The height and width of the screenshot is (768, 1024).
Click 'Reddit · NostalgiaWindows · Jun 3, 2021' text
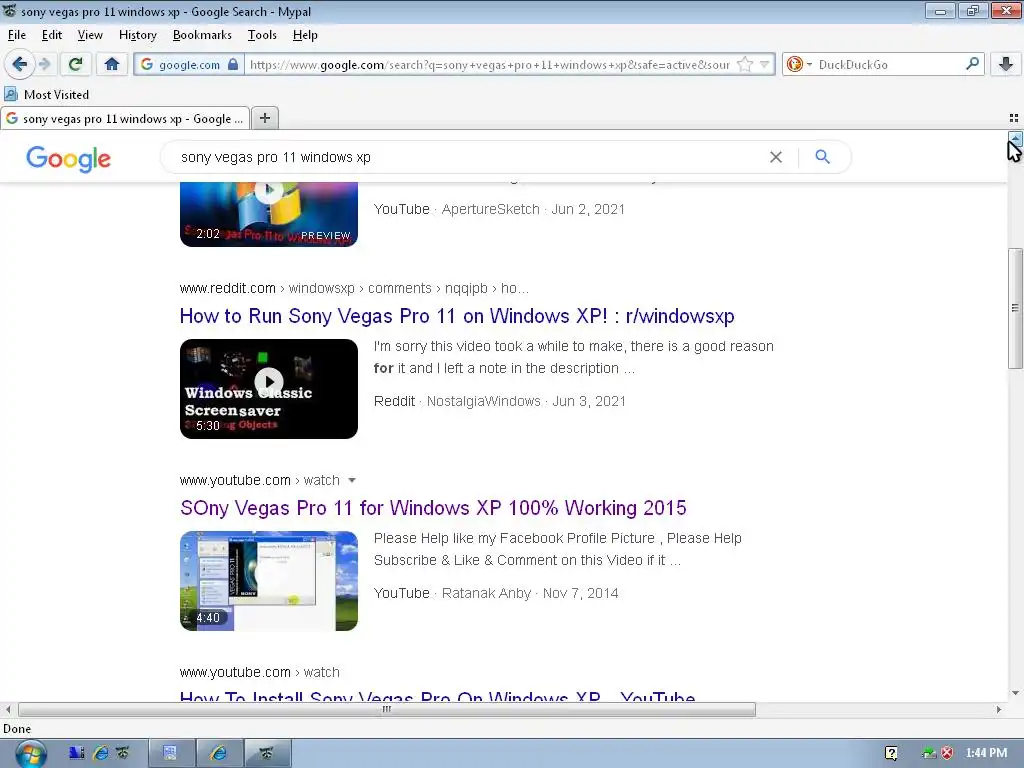pos(500,401)
